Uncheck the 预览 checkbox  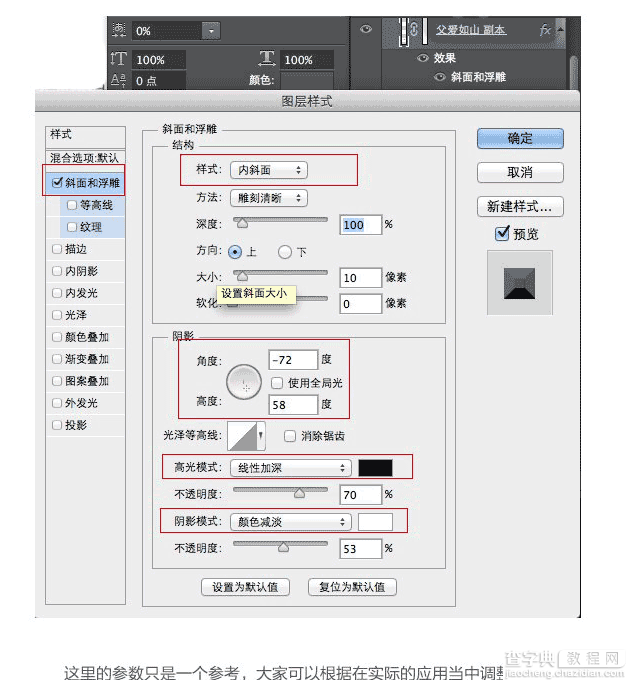[x=502, y=233]
